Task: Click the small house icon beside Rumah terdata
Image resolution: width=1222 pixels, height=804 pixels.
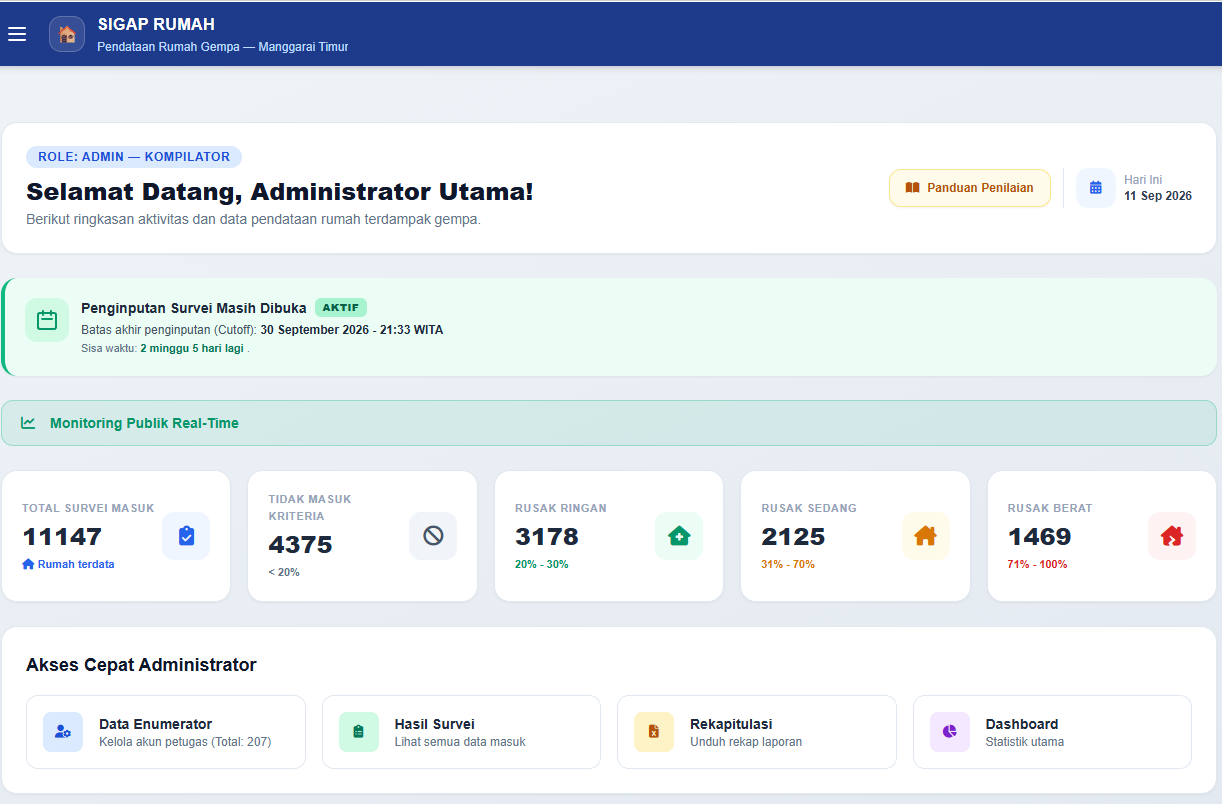Action: 28,564
